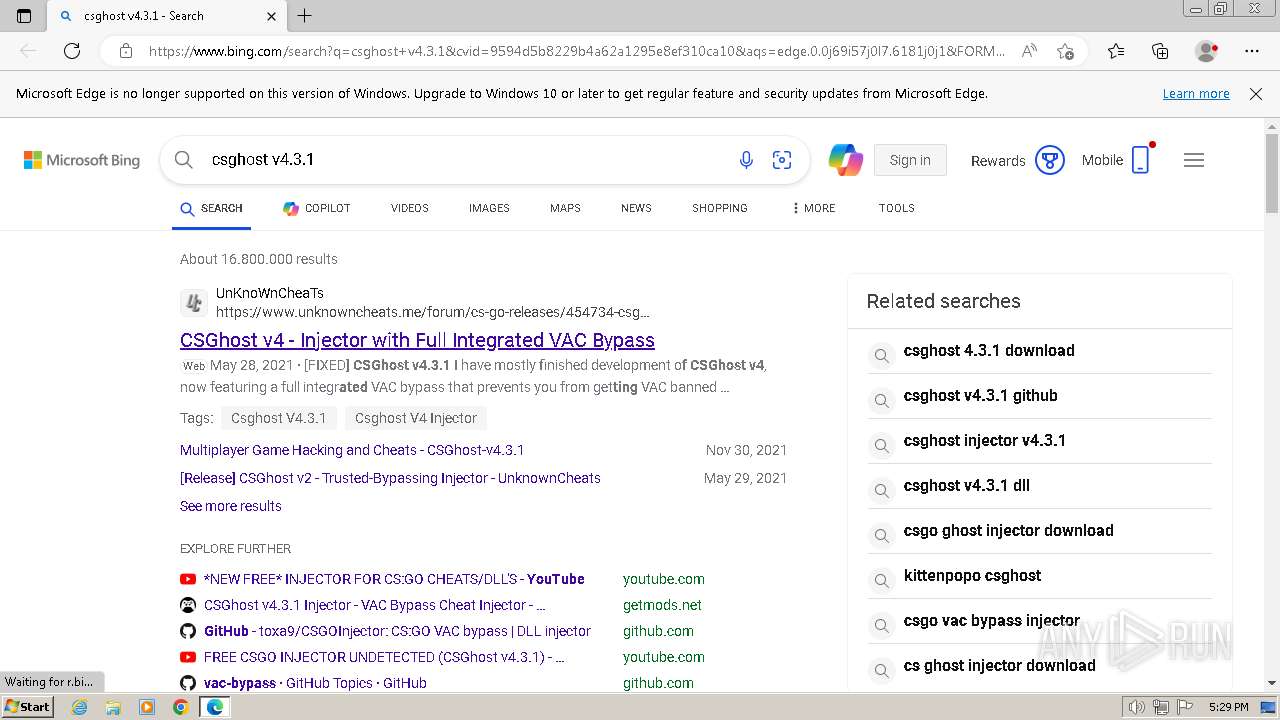Click UnKnoWnCheaTs site favicon
This screenshot has height=720, width=1280.
click(194, 302)
